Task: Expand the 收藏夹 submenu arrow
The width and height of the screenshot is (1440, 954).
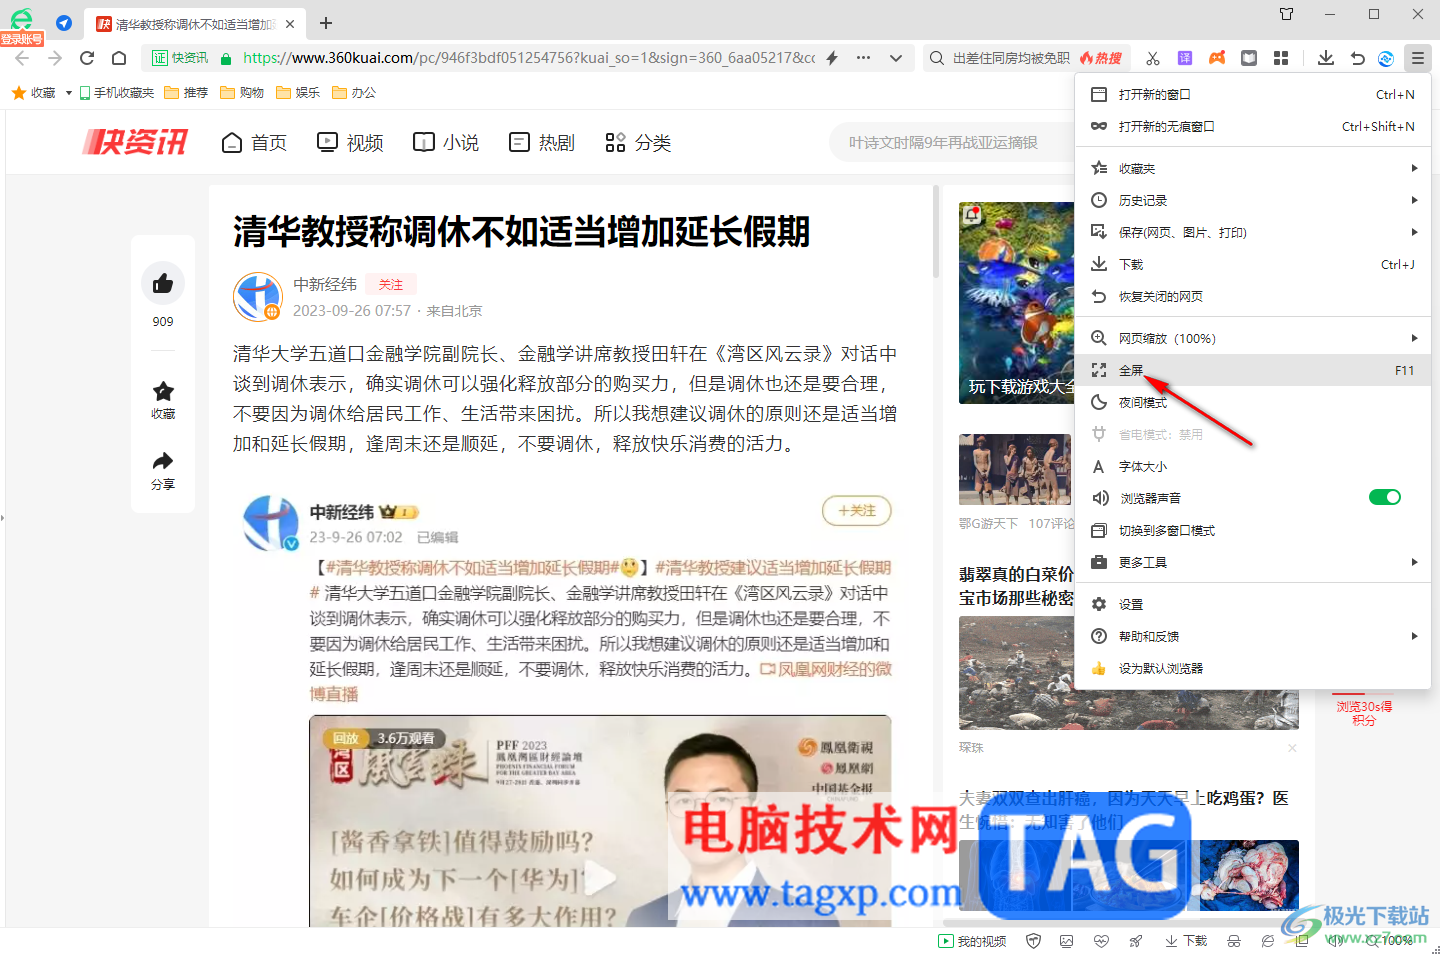Action: click(1414, 168)
